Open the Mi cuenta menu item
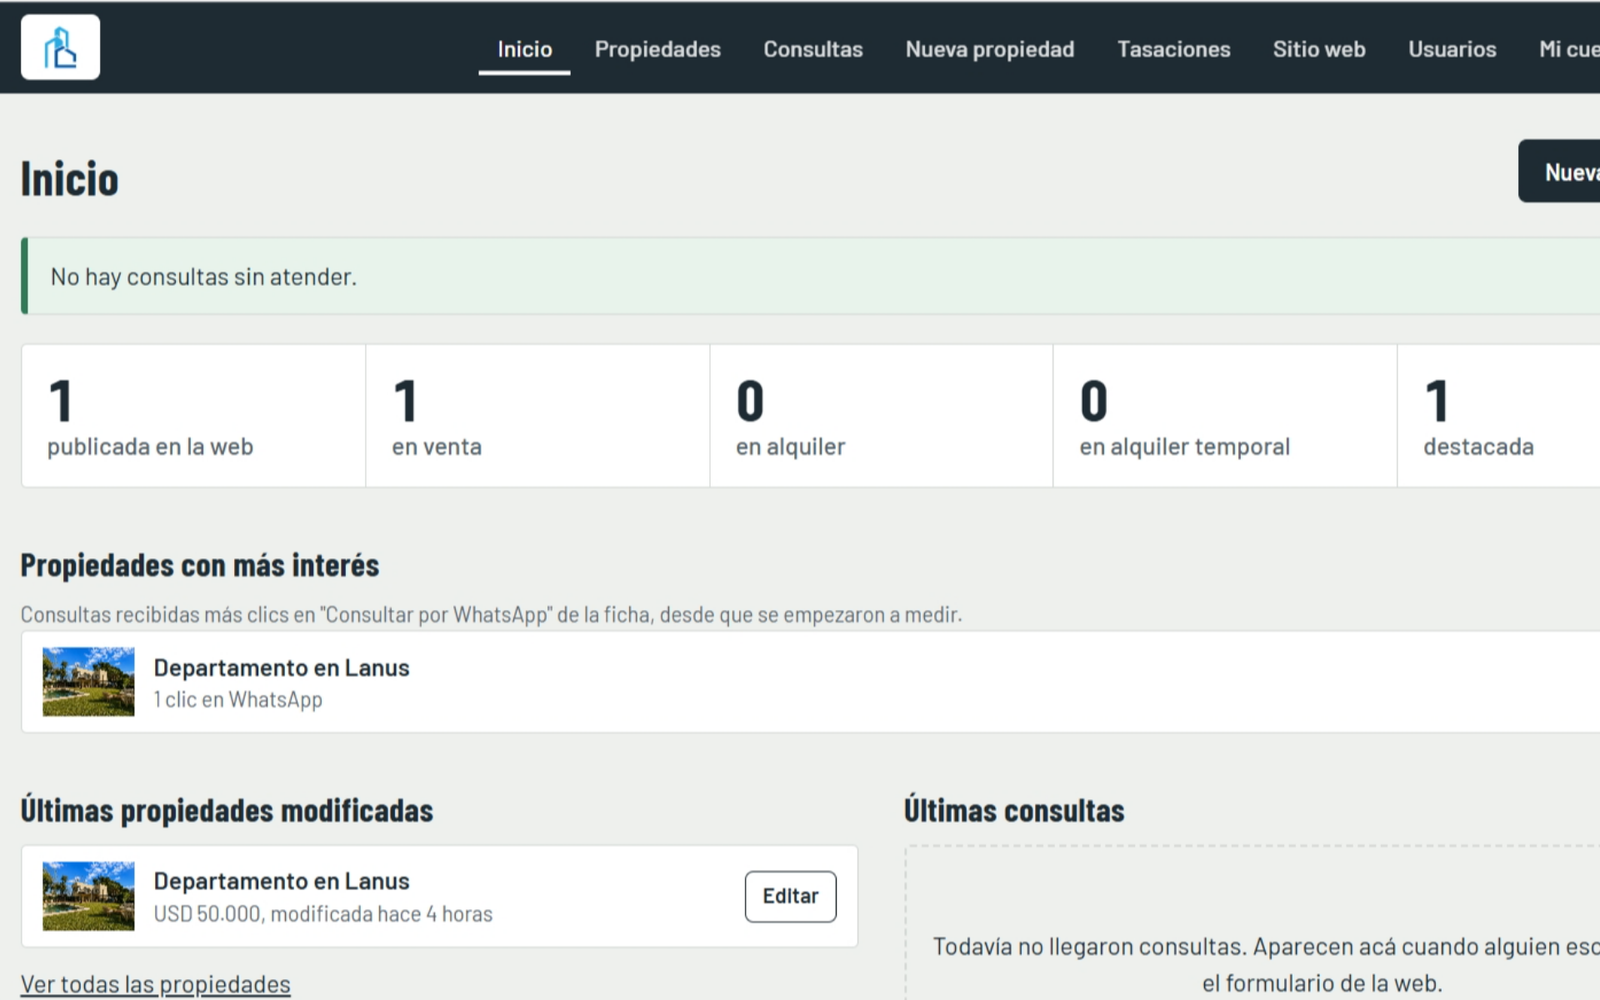This screenshot has width=1600, height=1000. click(1569, 49)
